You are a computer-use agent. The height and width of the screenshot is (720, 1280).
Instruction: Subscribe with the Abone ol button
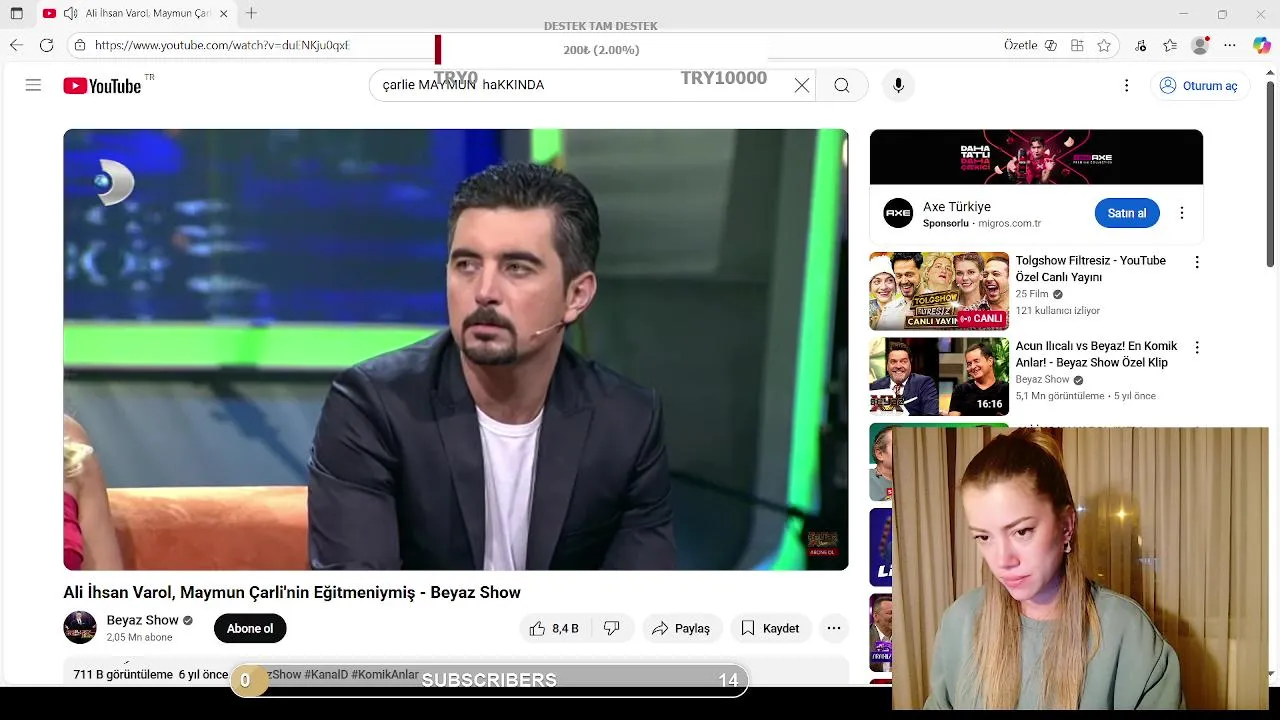(250, 628)
